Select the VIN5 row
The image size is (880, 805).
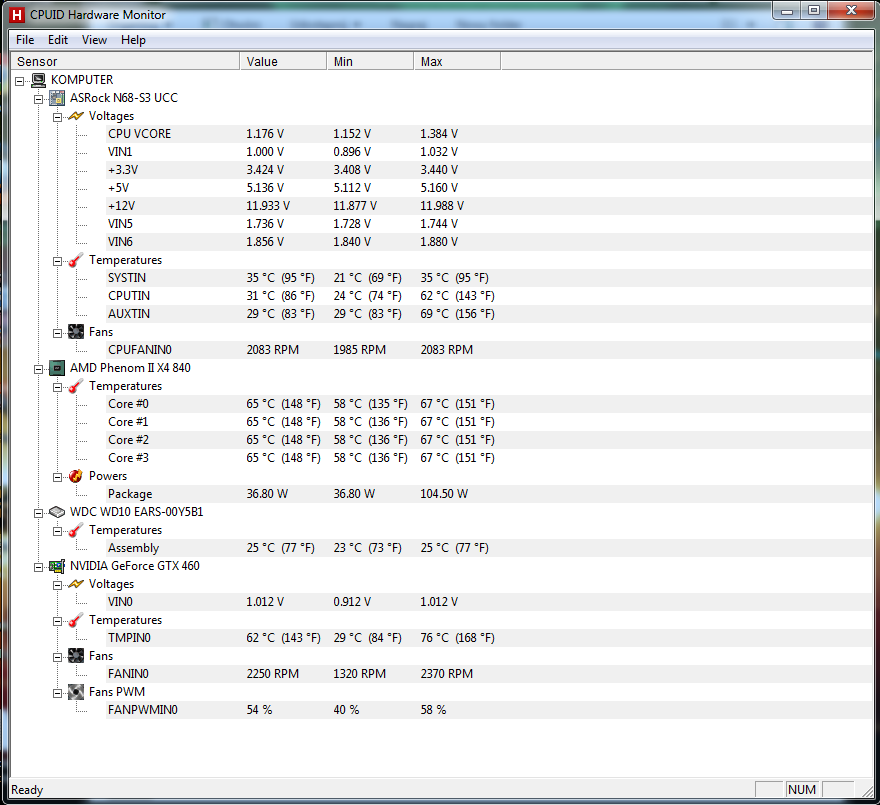(x=489, y=224)
